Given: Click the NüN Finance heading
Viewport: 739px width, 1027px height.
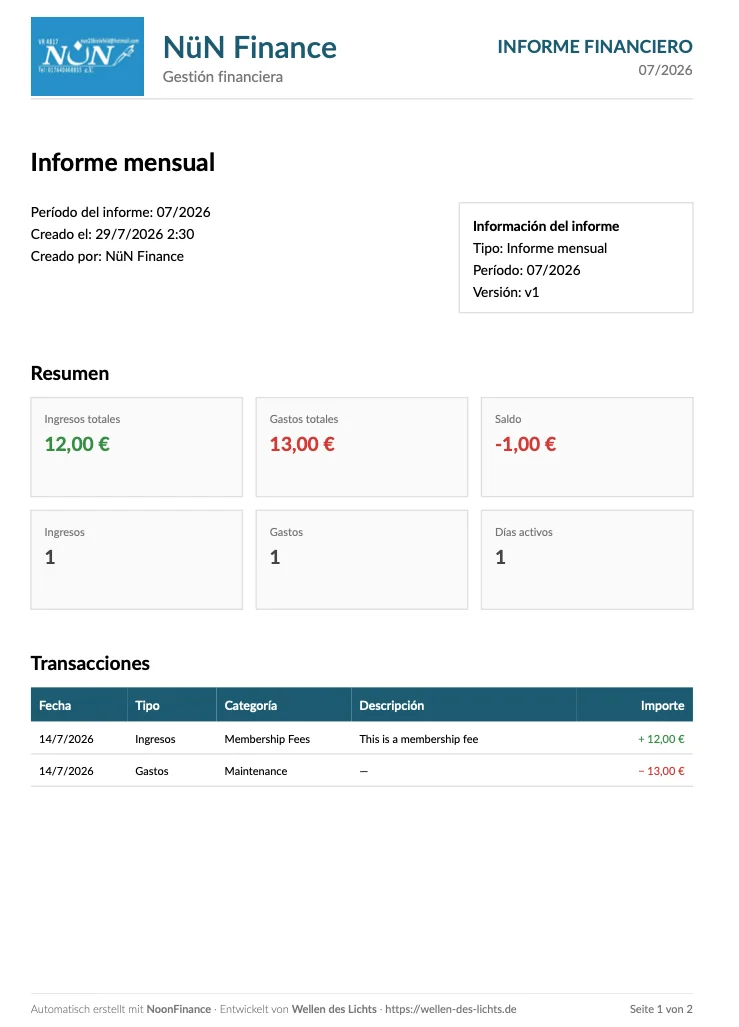Looking at the screenshot, I should (x=250, y=48).
